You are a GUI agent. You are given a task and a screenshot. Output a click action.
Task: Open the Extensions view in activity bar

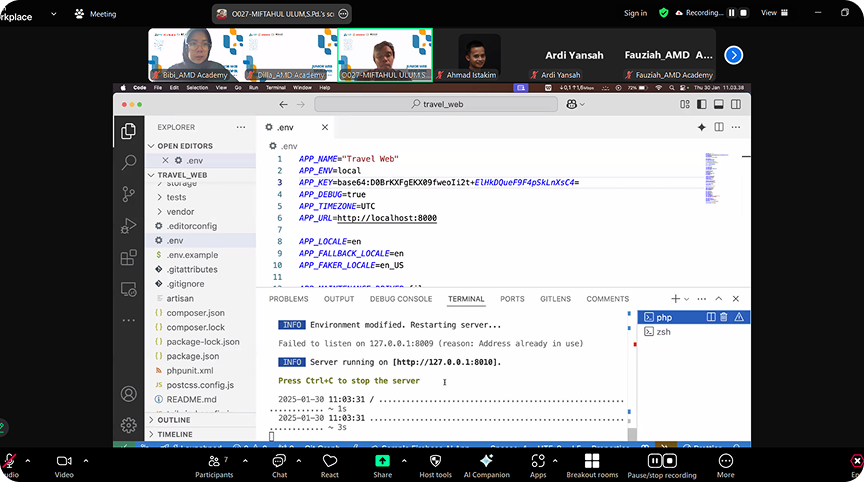pyautogui.click(x=128, y=257)
